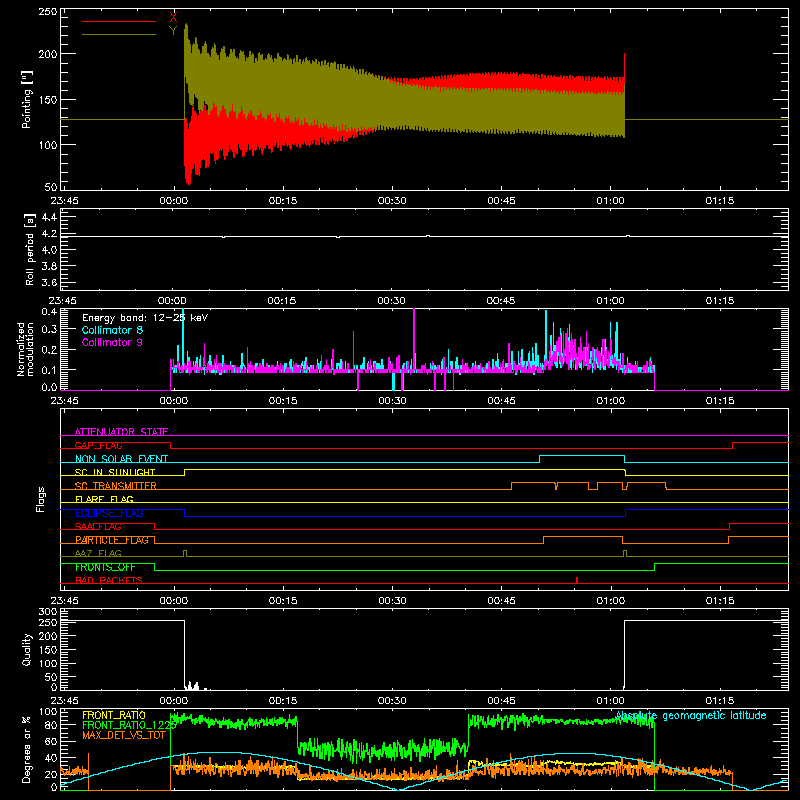Click 01:15 time label under Pointing plot
This screenshot has height=800, width=800.
719,201
